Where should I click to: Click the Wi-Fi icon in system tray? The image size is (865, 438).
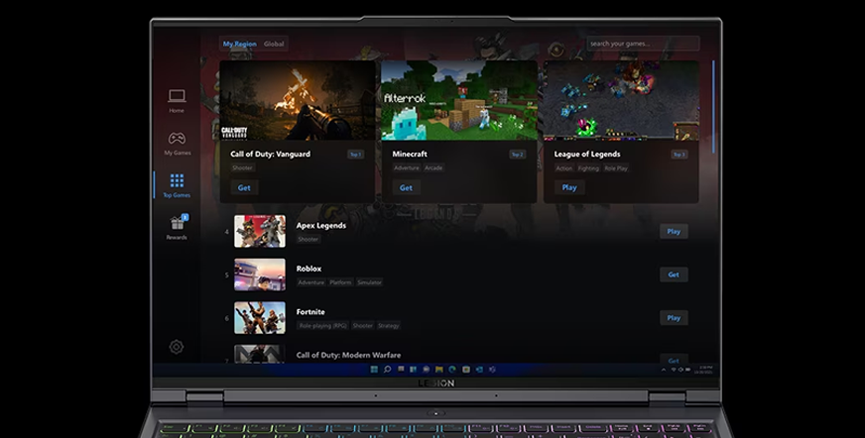(674, 370)
